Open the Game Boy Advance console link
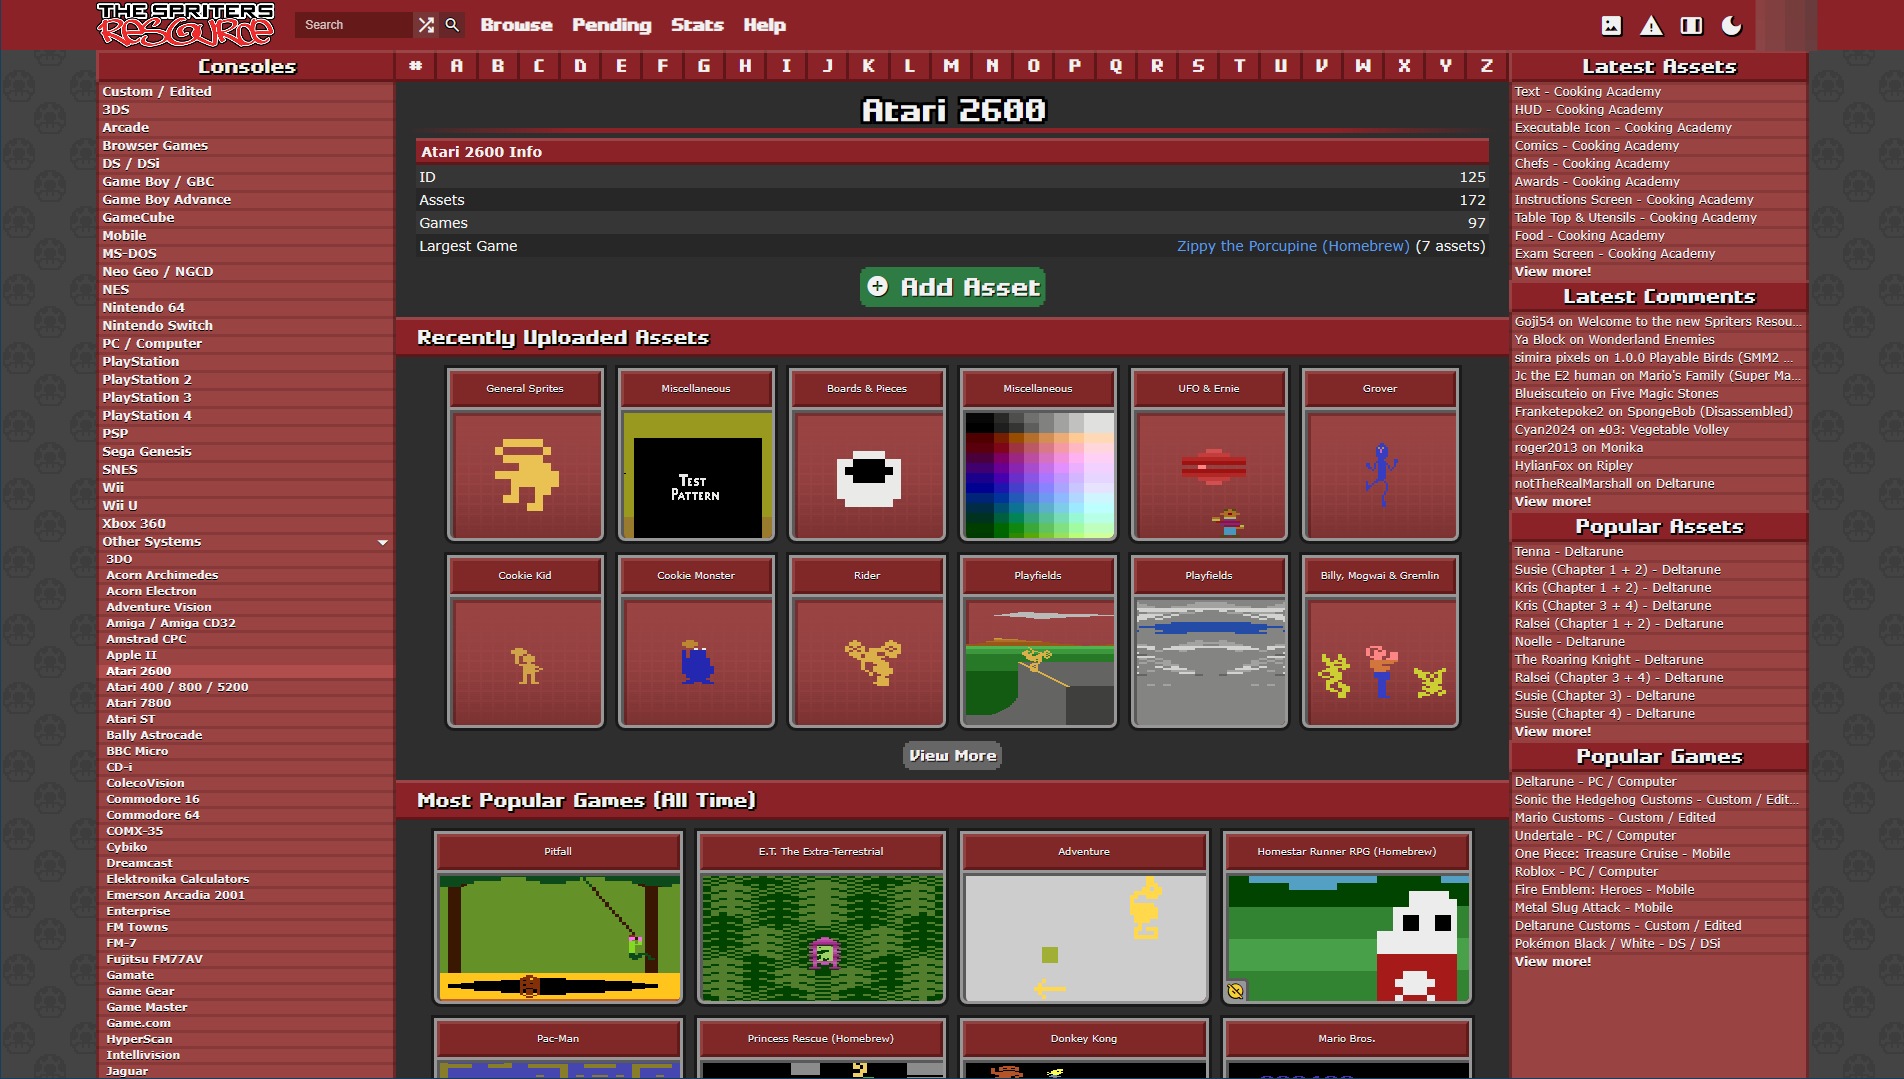 [x=167, y=199]
